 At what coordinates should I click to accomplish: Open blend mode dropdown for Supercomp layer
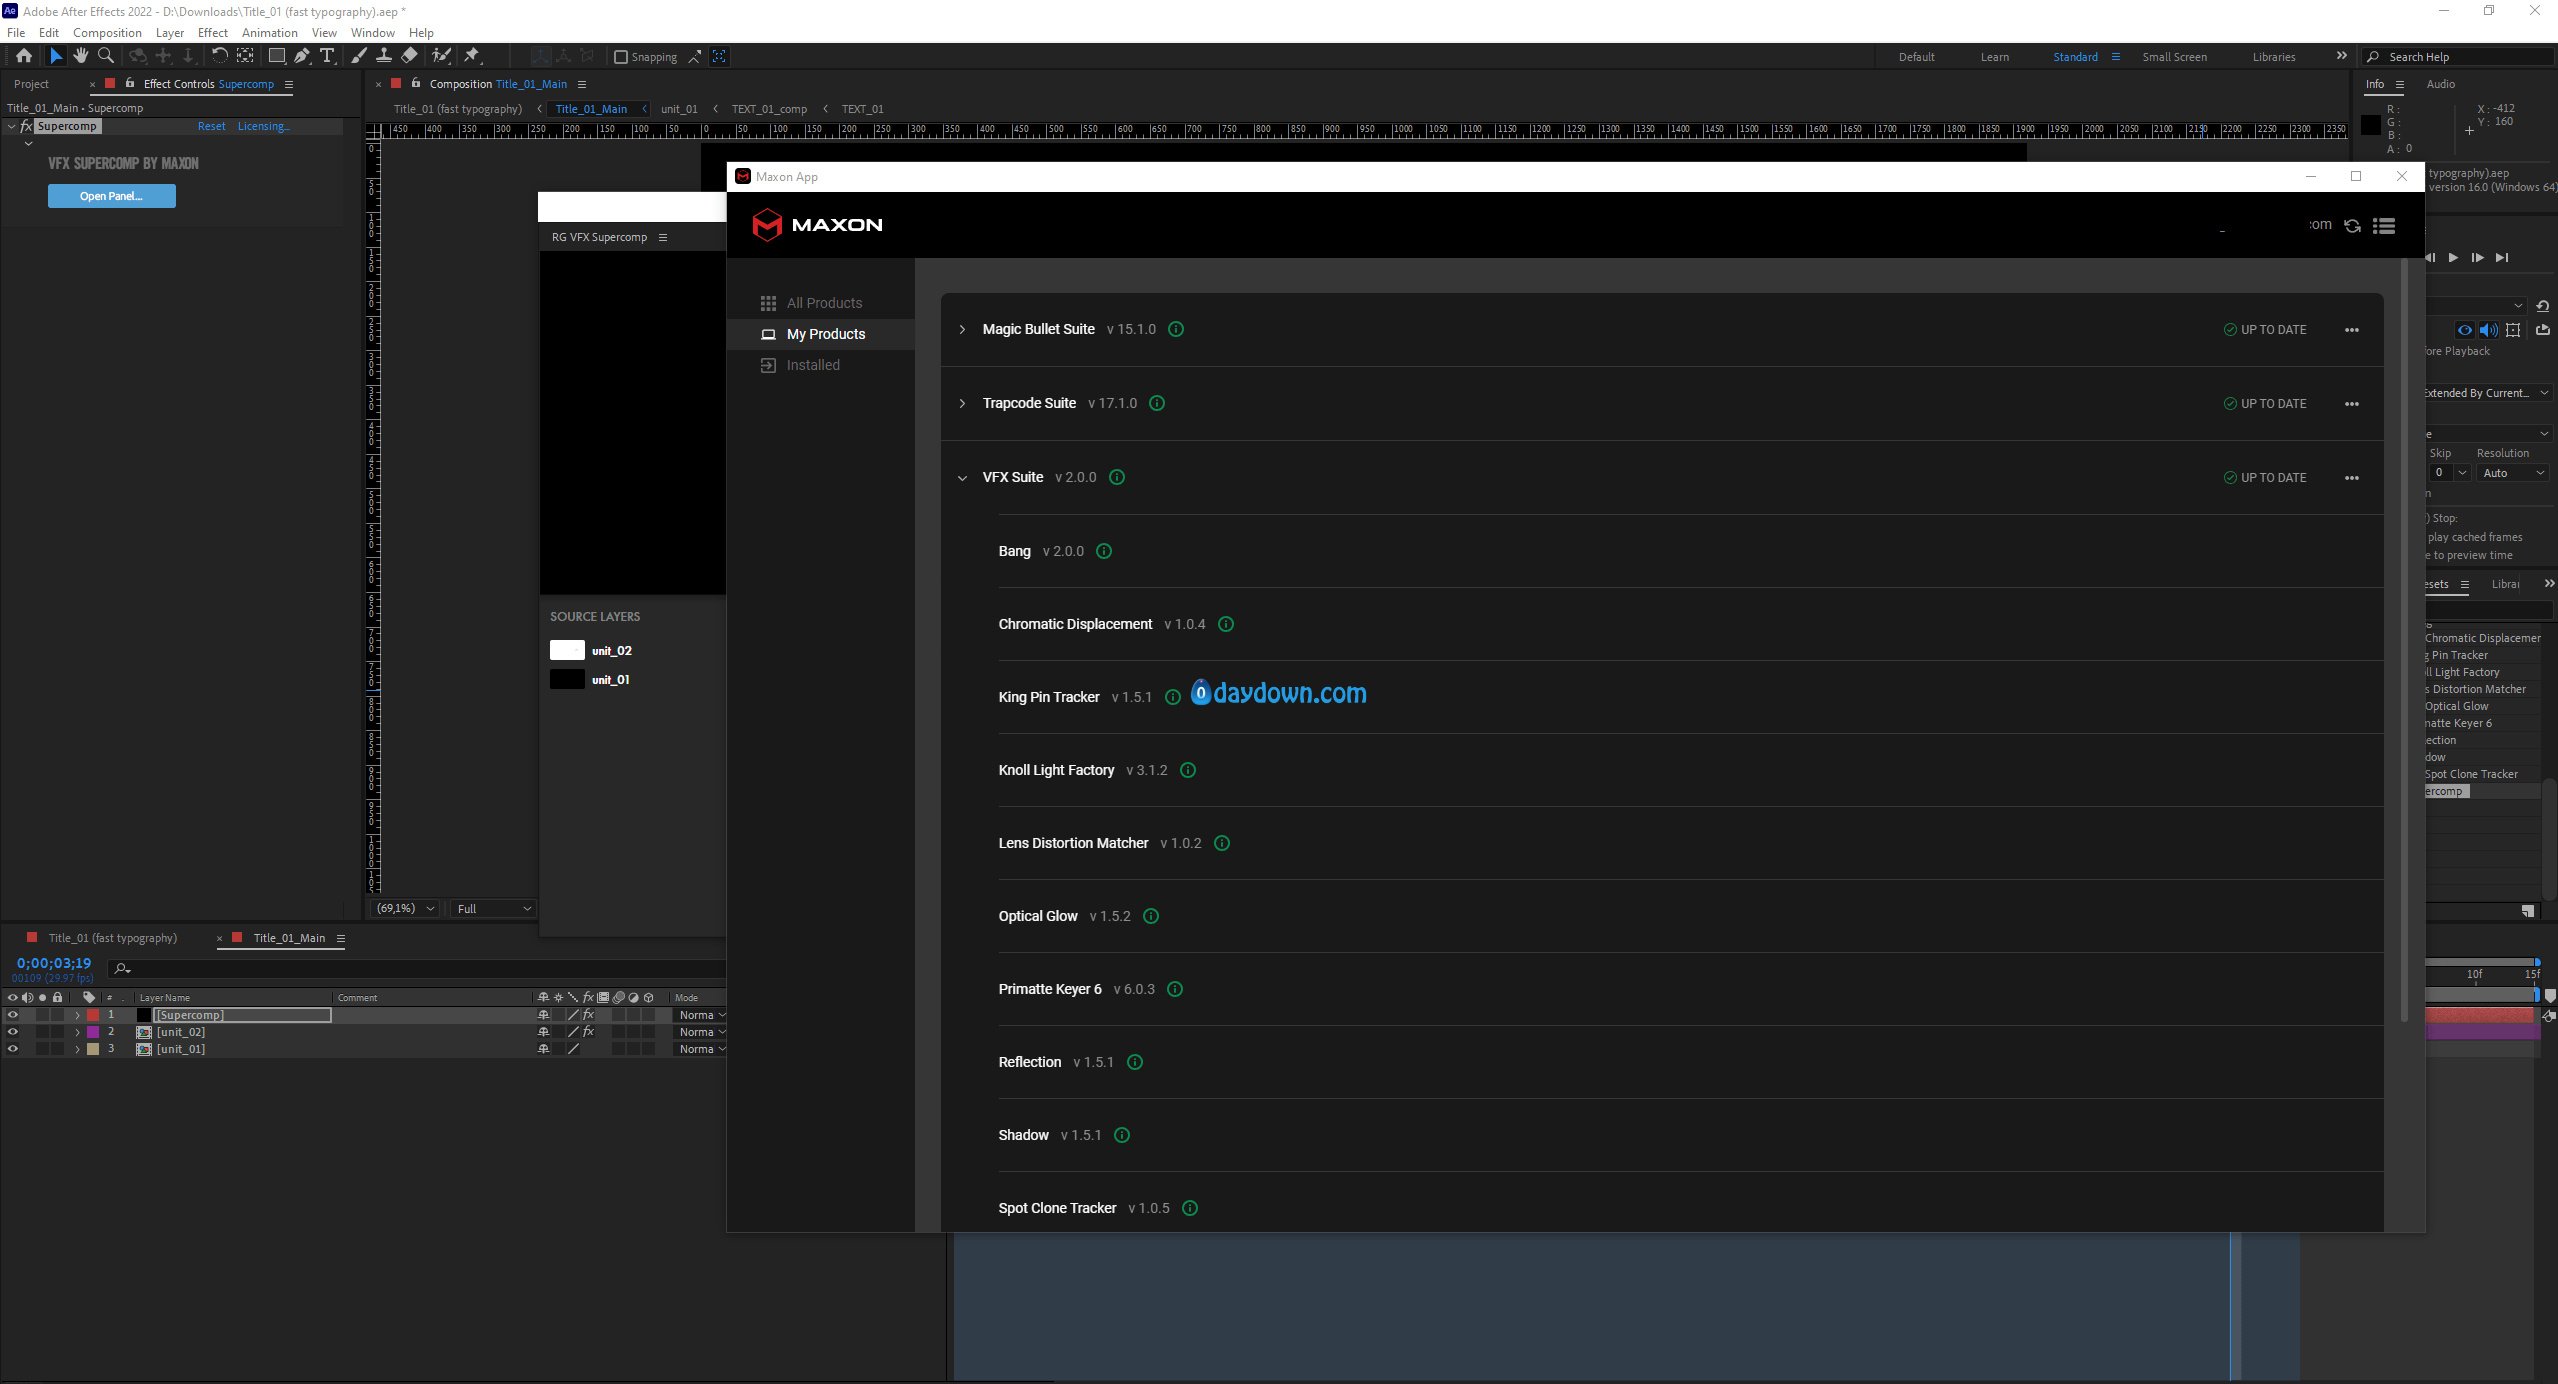pyautogui.click(x=701, y=1015)
